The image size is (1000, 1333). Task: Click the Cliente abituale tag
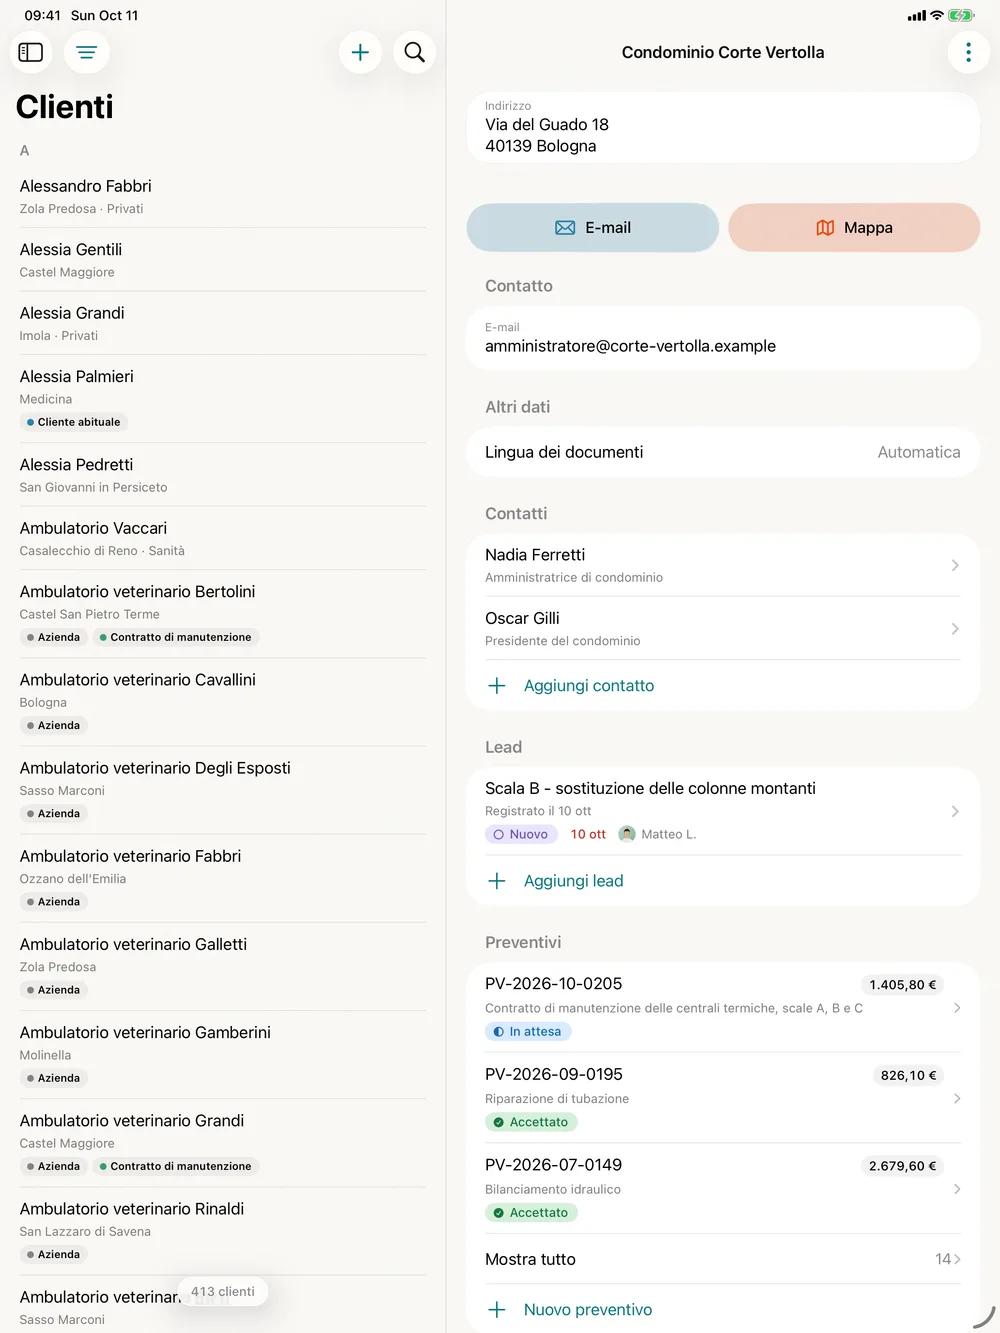[x=74, y=422]
